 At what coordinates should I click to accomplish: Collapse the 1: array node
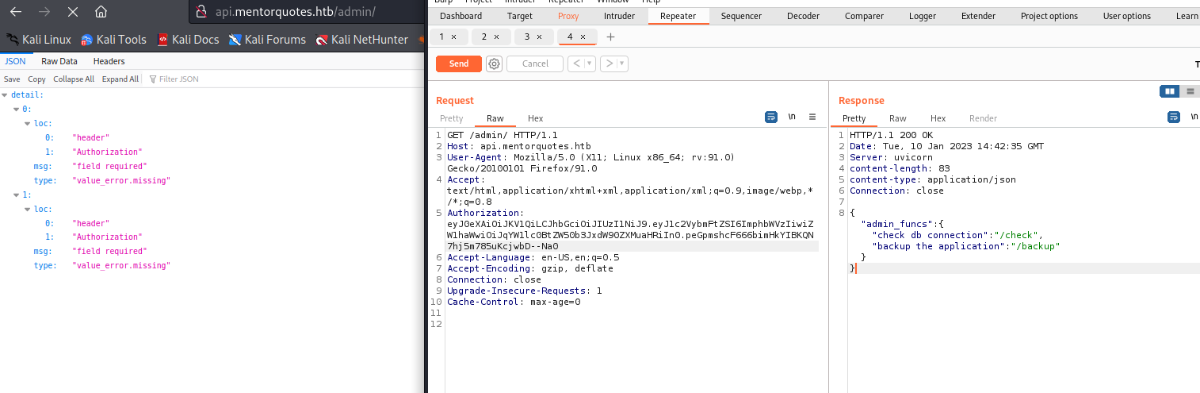pyautogui.click(x=16, y=195)
